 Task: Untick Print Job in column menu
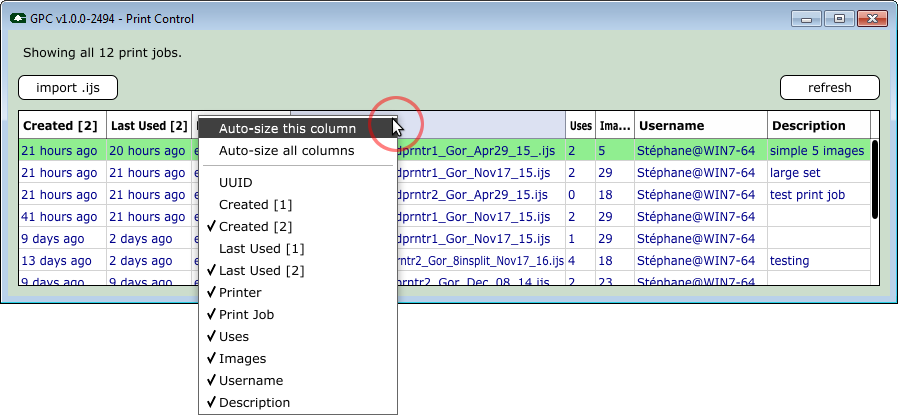click(246, 315)
